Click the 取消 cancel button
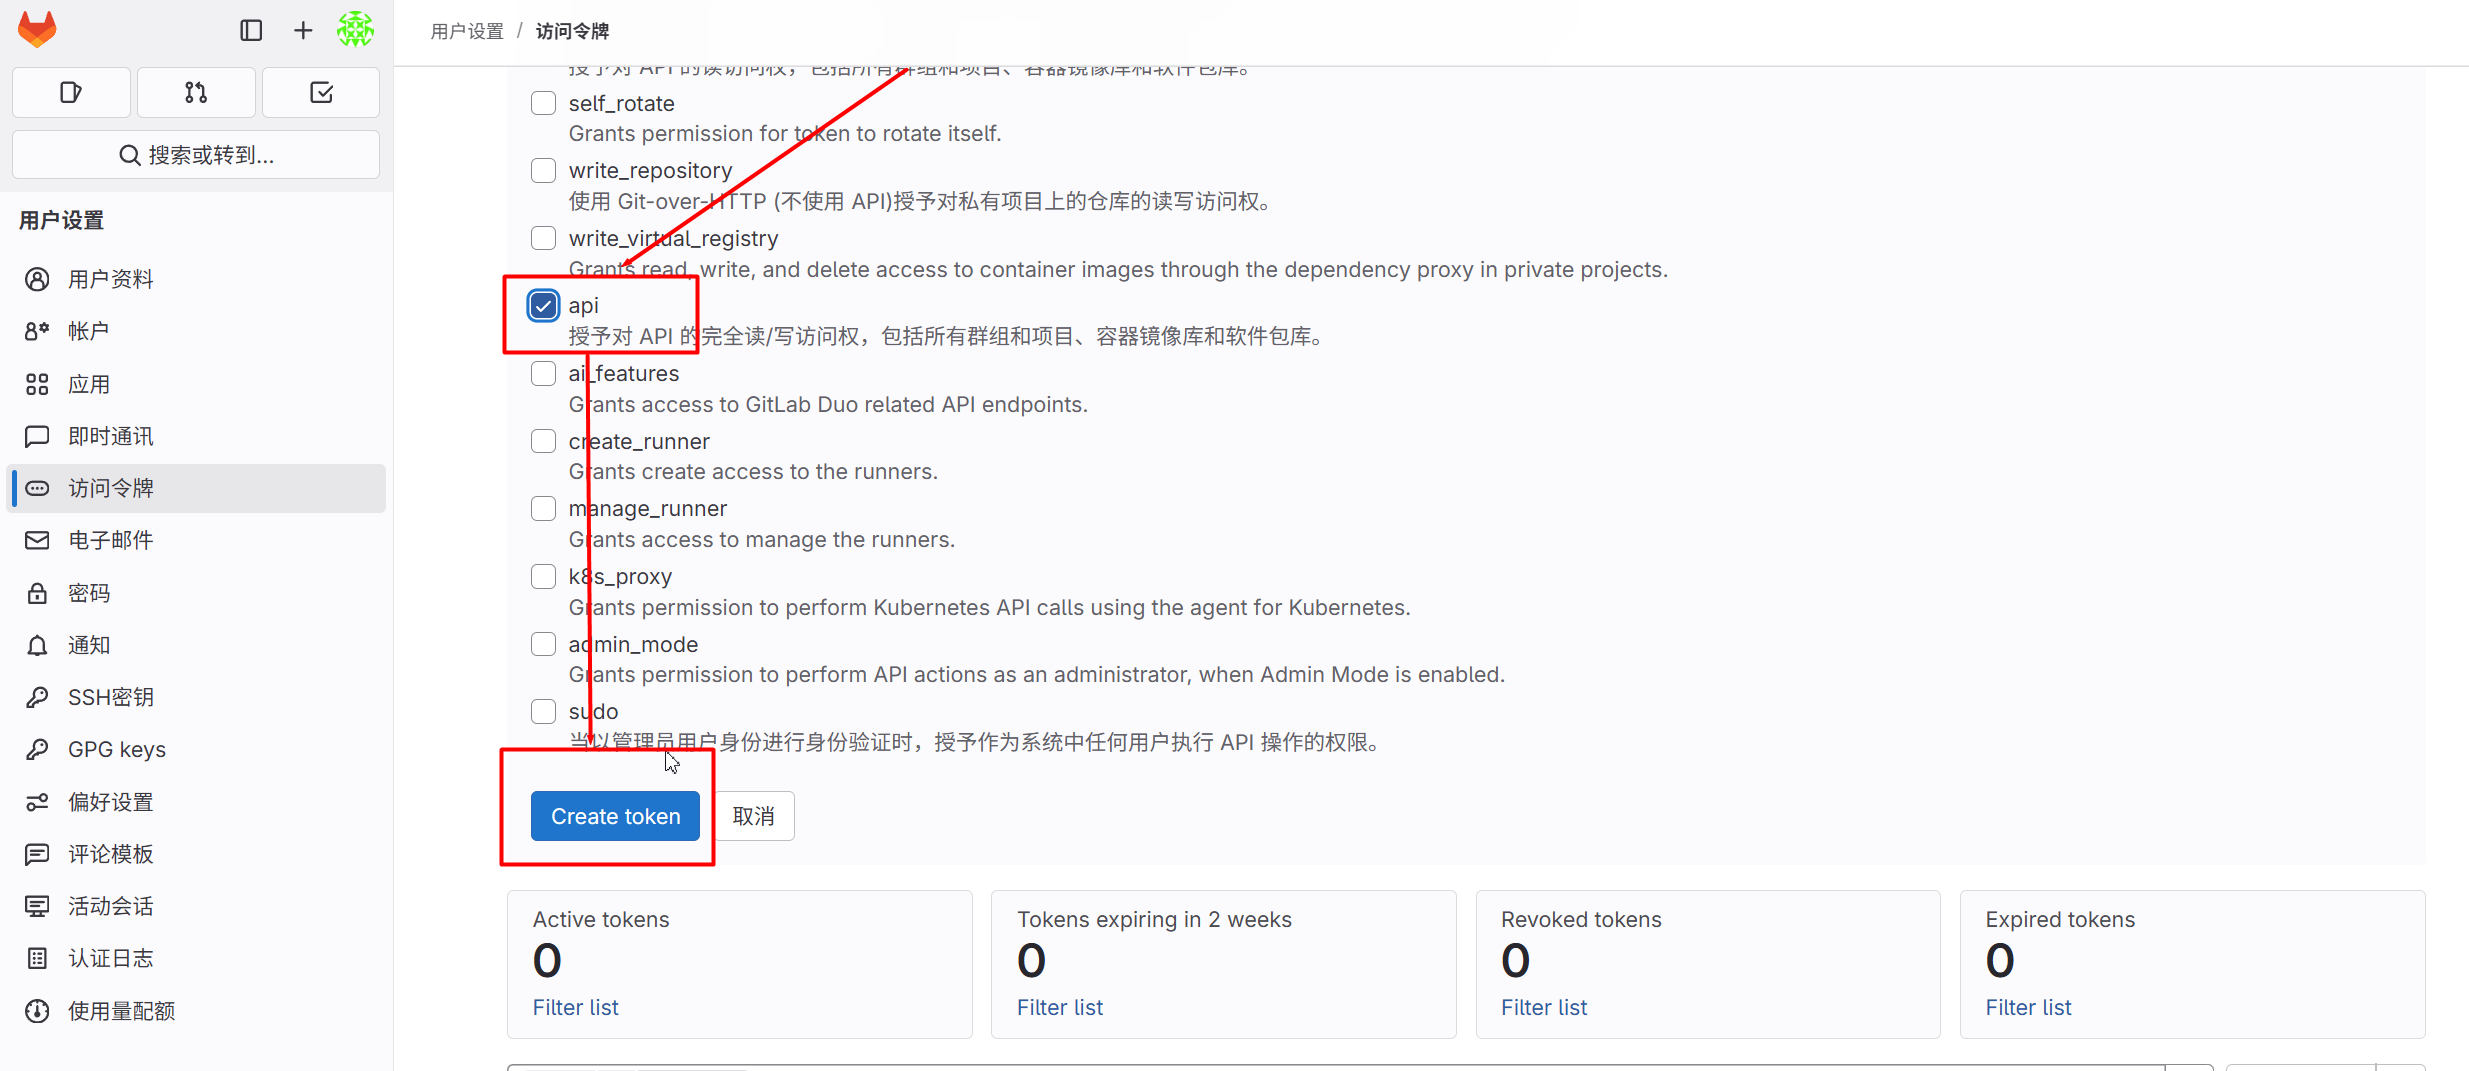Screen dimensions: 2469x1071 click(753, 816)
